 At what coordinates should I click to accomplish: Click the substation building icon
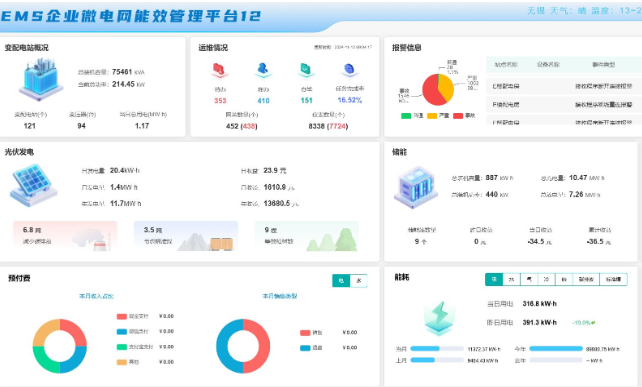pos(41,79)
